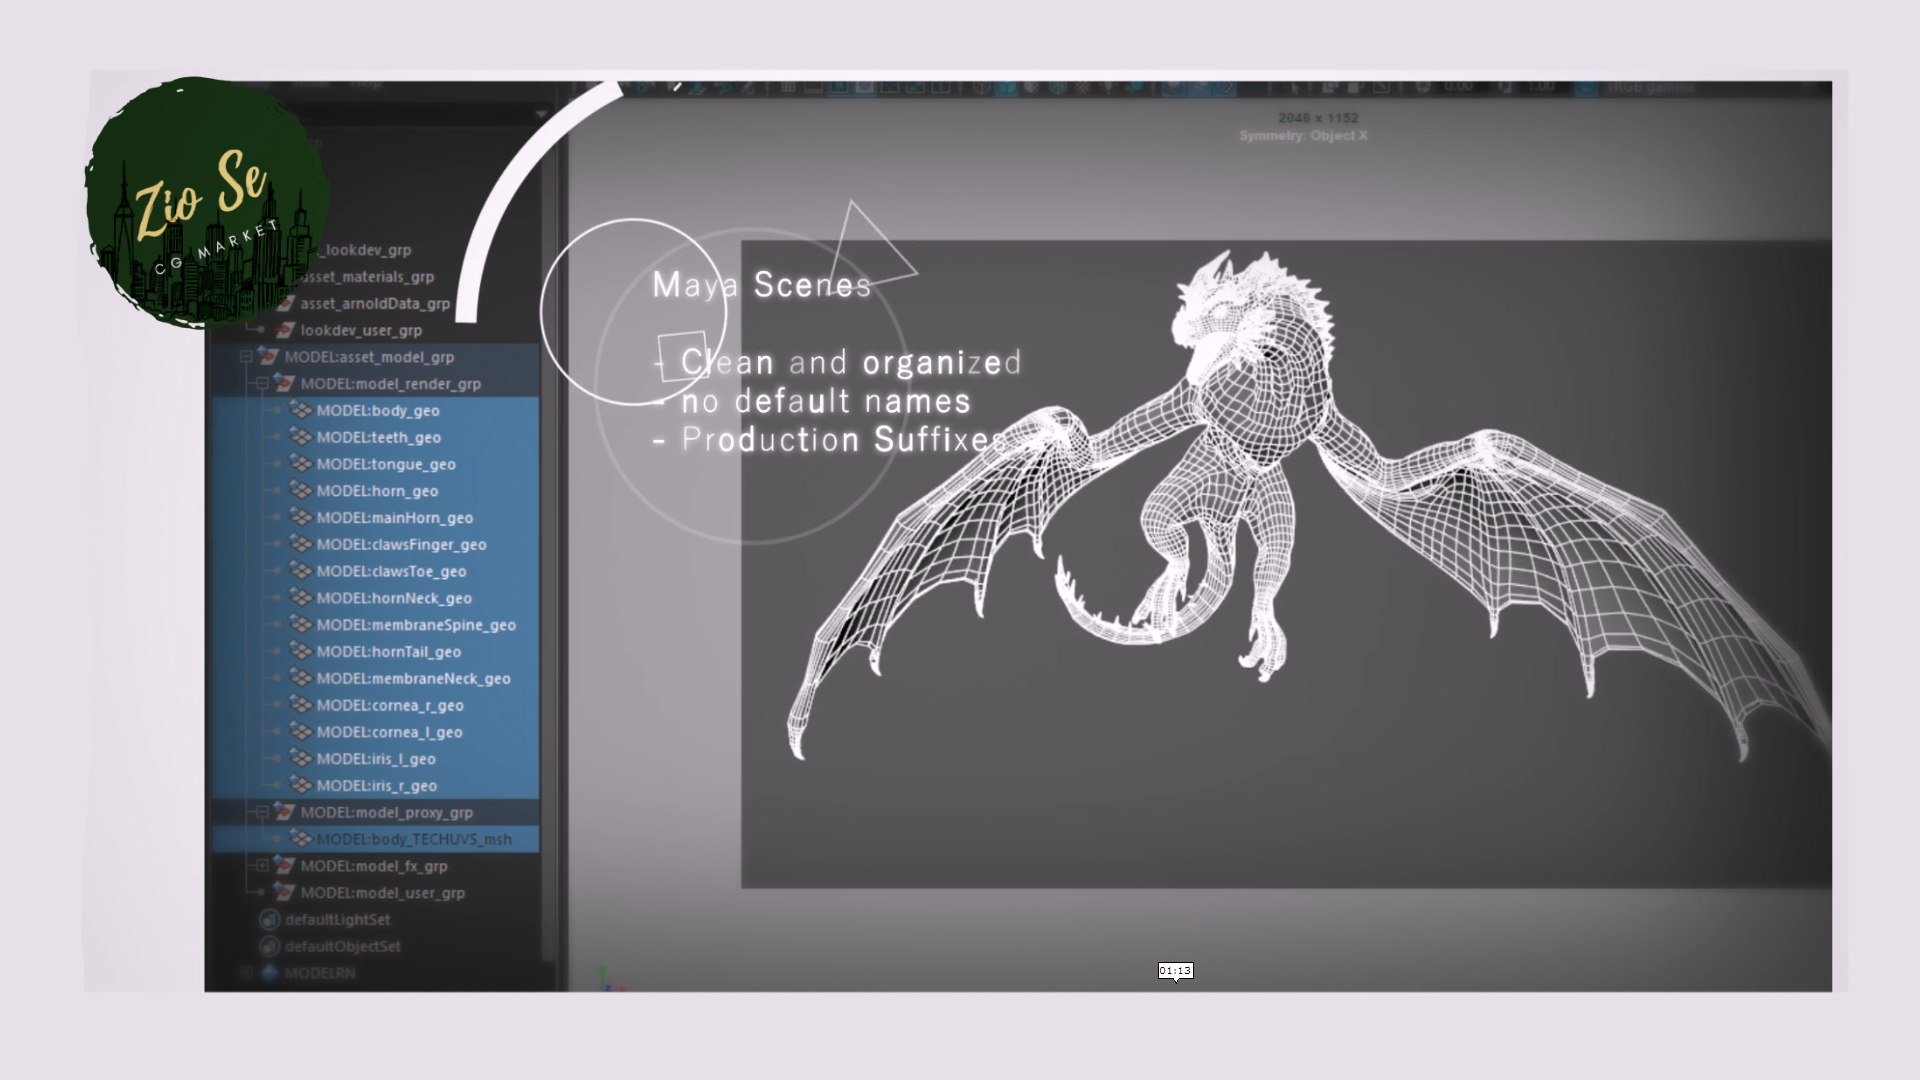Click the mesh icon beside MODEL:clawsFinger_geo
Screen dimensions: 1920x1080
coord(300,544)
